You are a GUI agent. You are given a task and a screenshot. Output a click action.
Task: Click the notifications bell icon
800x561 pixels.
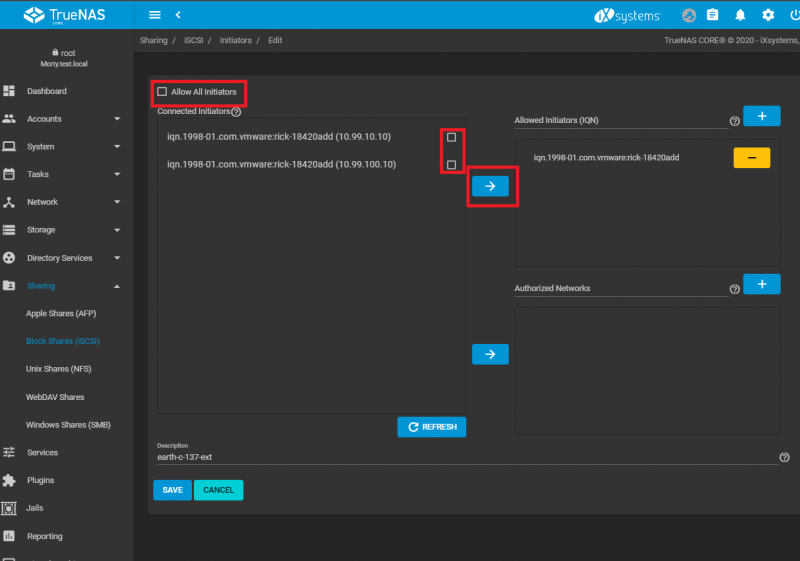740,15
